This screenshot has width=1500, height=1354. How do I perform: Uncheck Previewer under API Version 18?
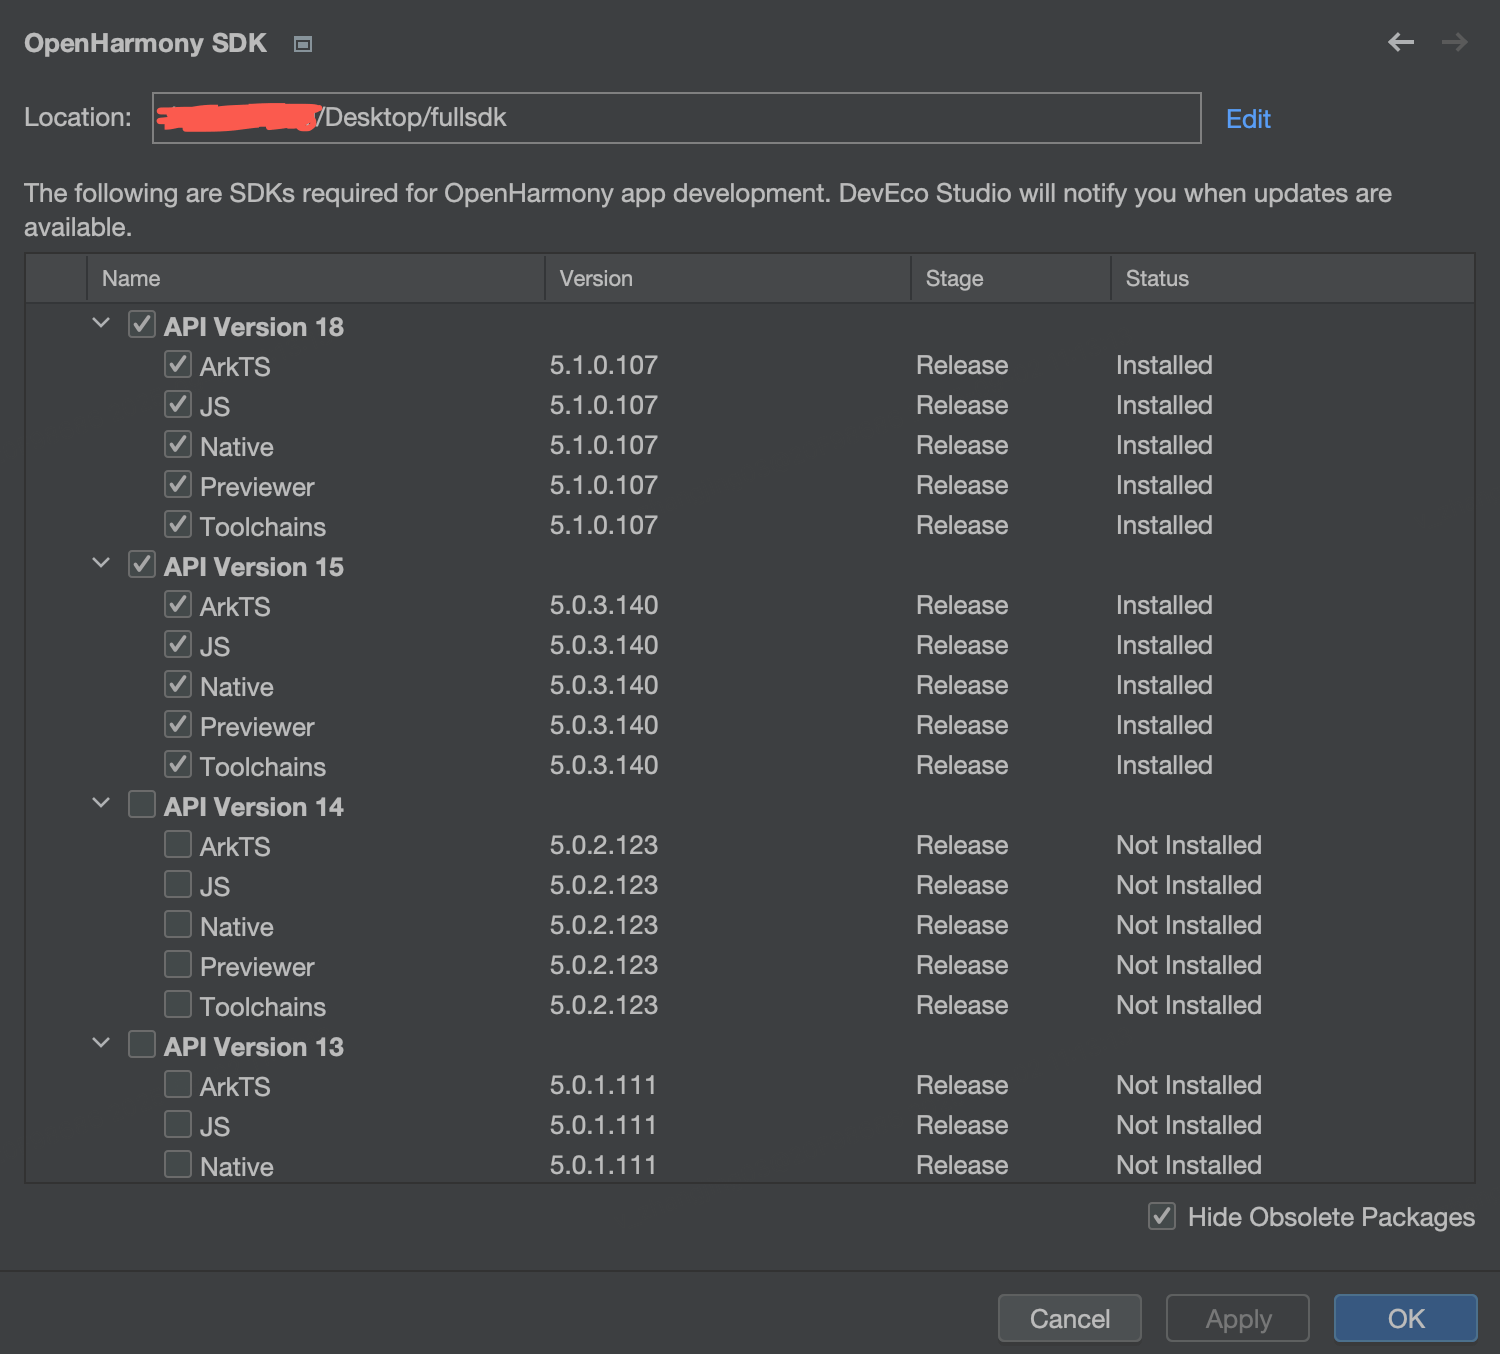click(x=178, y=484)
